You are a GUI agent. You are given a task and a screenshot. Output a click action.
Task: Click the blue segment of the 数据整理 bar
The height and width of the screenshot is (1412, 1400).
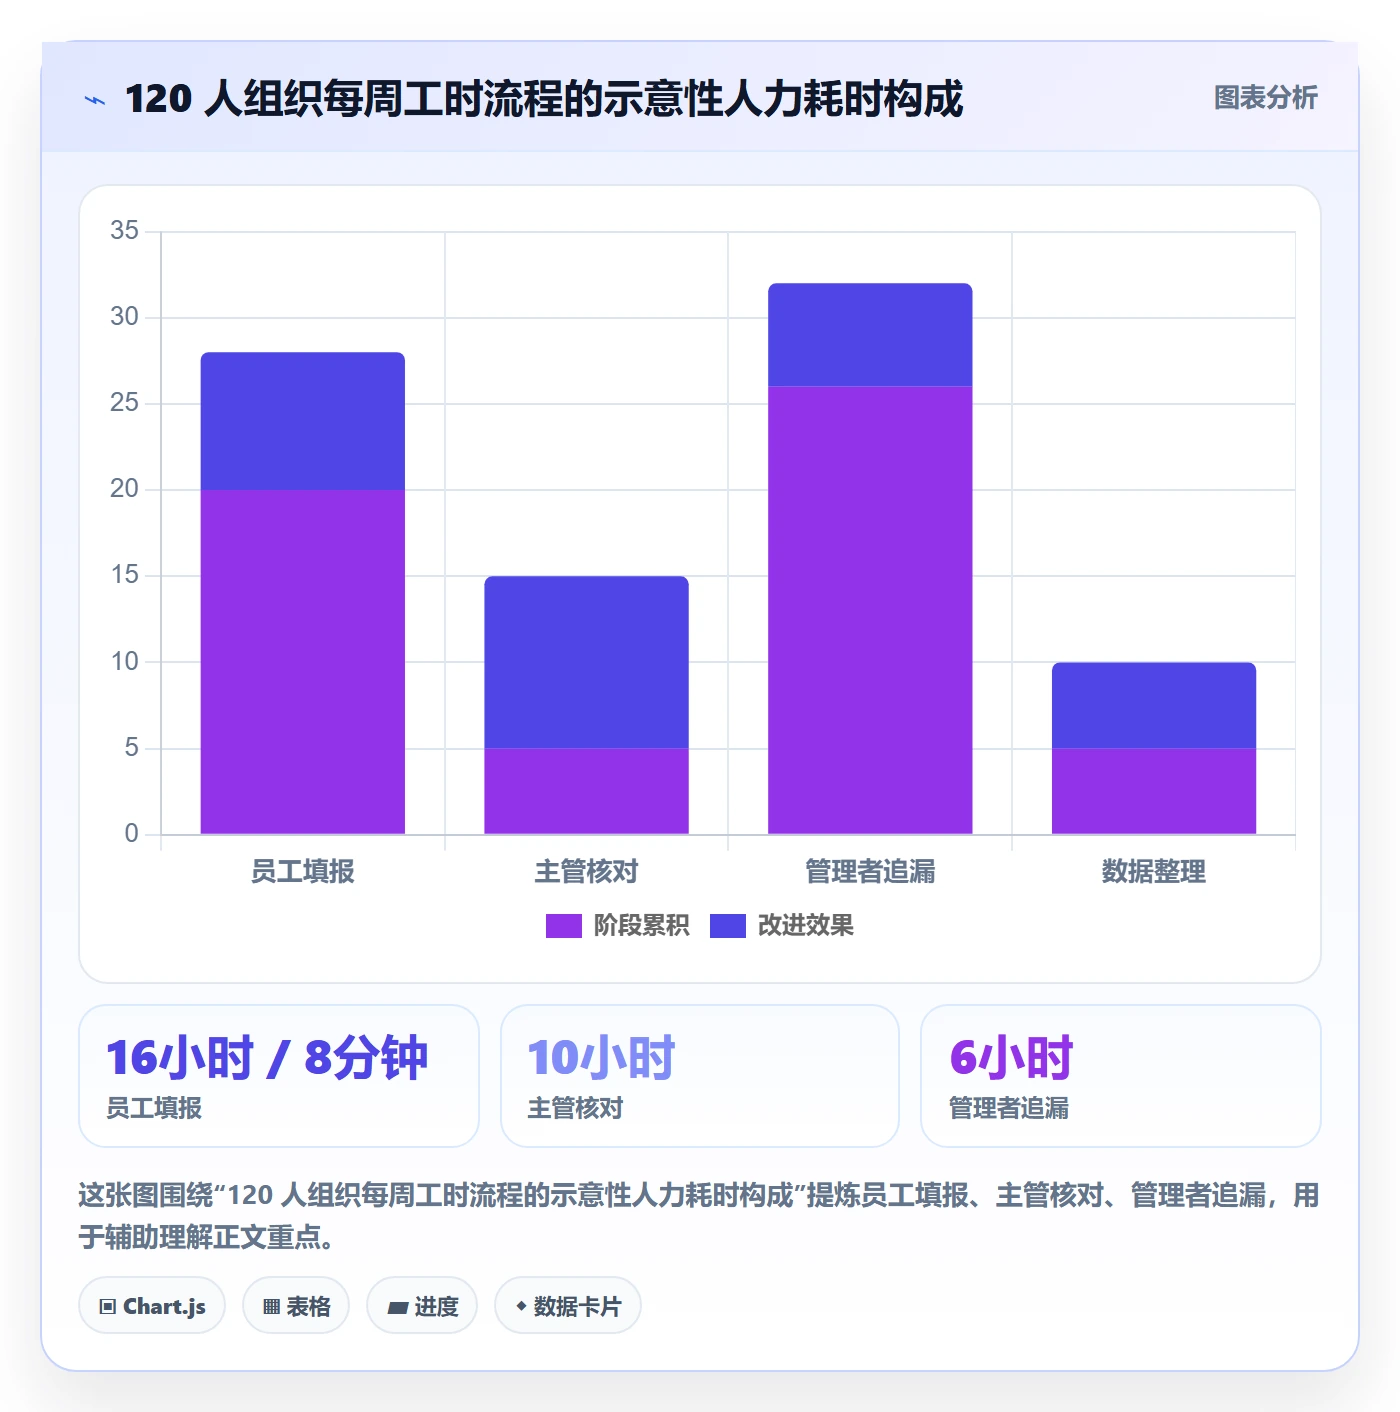(1154, 705)
